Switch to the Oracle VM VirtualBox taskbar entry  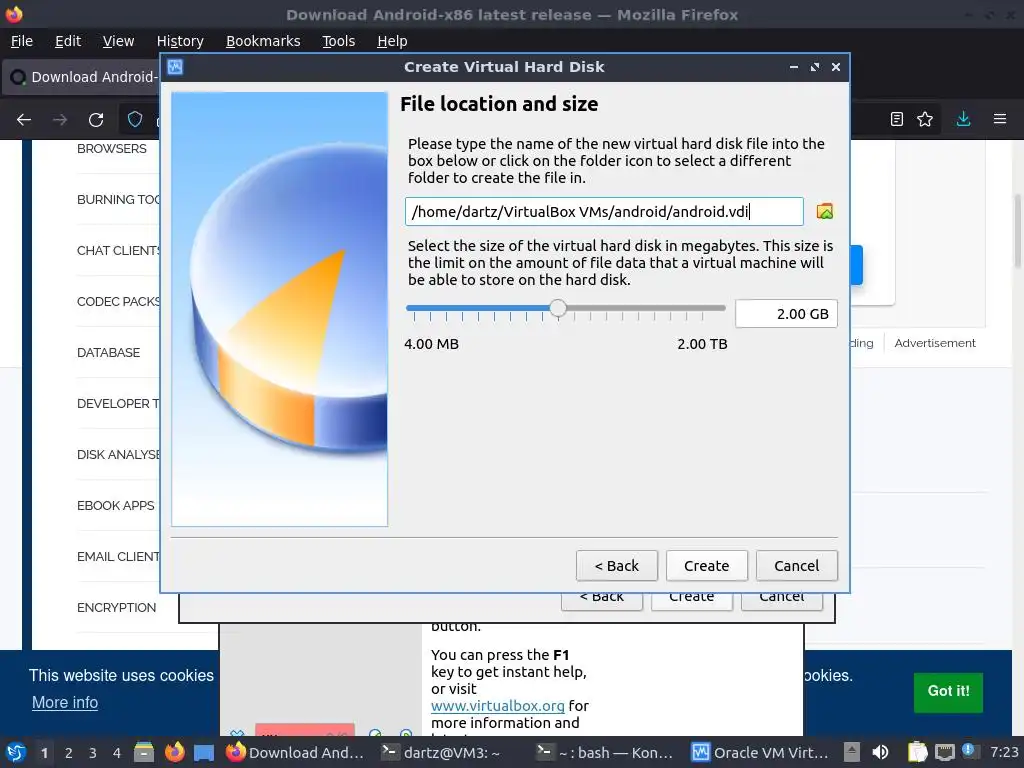761,752
